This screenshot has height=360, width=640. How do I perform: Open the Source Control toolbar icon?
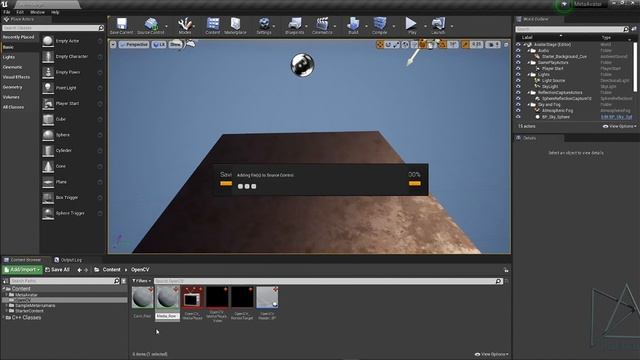pyautogui.click(x=151, y=26)
